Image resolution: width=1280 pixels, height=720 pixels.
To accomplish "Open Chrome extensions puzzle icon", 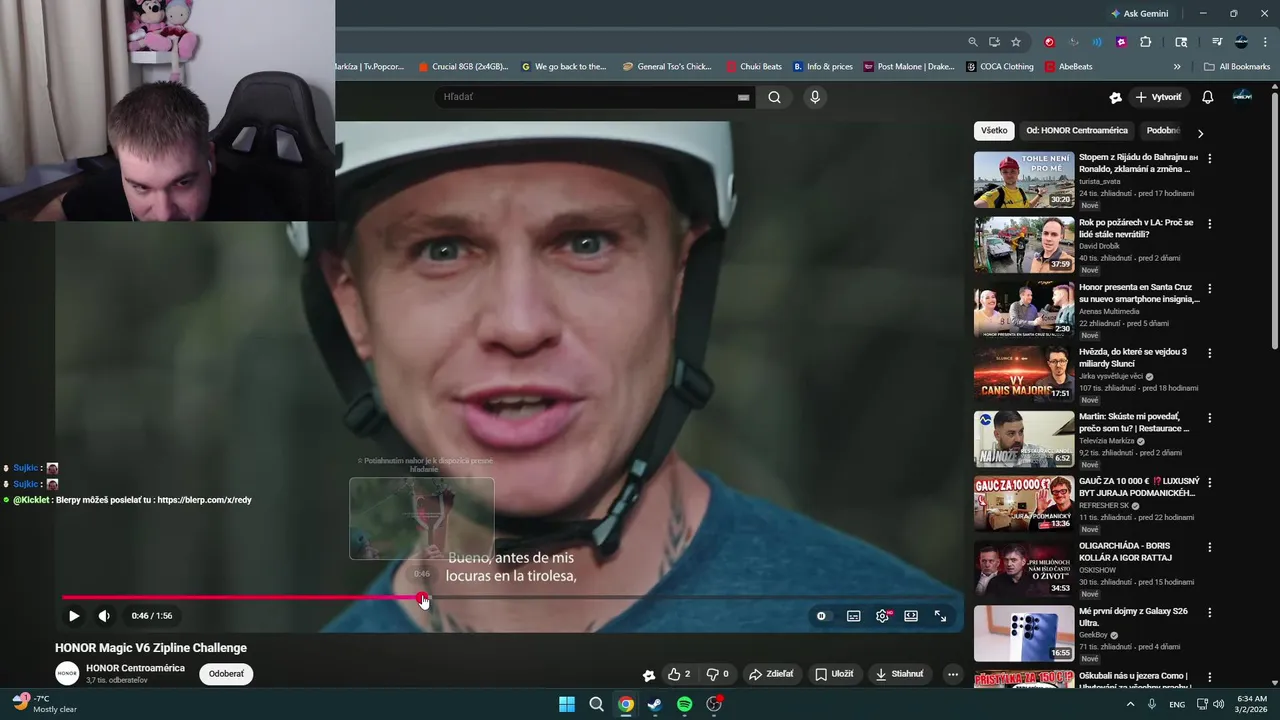I will (1146, 42).
